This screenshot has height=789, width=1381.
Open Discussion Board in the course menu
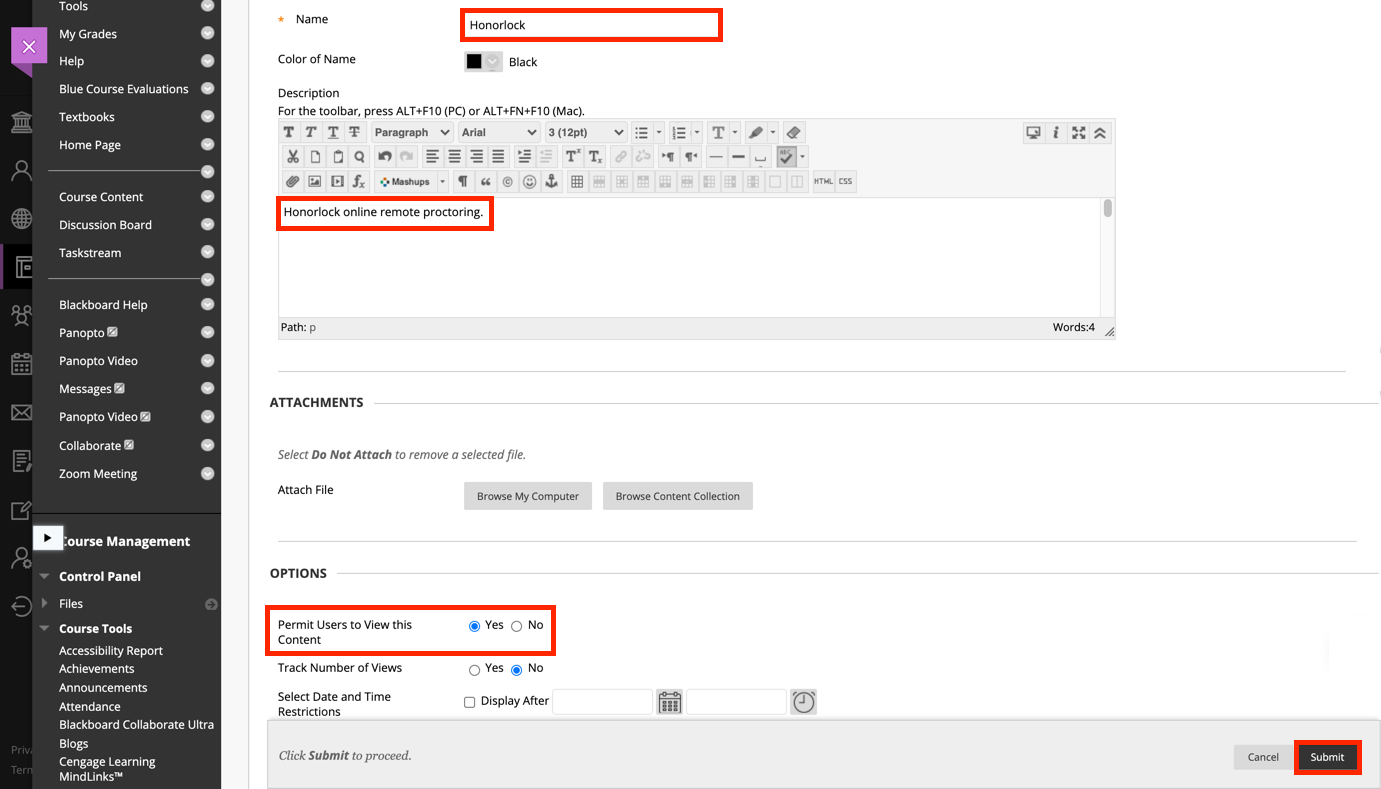pyautogui.click(x=105, y=225)
